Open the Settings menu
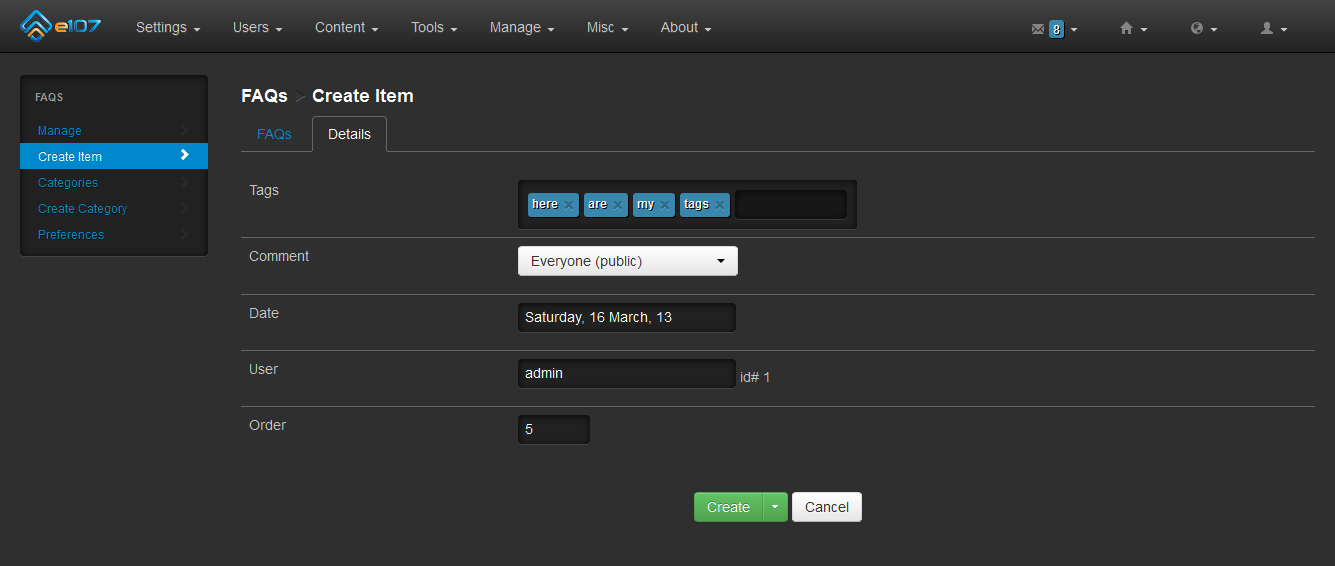Image resolution: width=1335 pixels, height=566 pixels. click(x=168, y=28)
